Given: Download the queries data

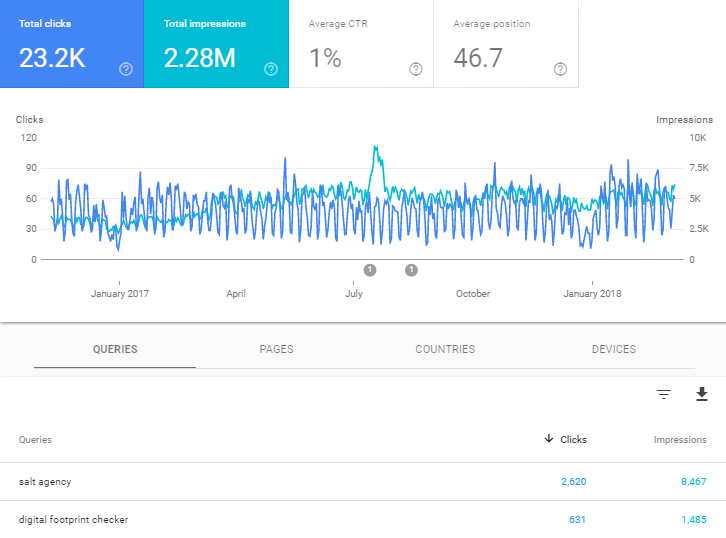Looking at the screenshot, I should click(x=702, y=394).
